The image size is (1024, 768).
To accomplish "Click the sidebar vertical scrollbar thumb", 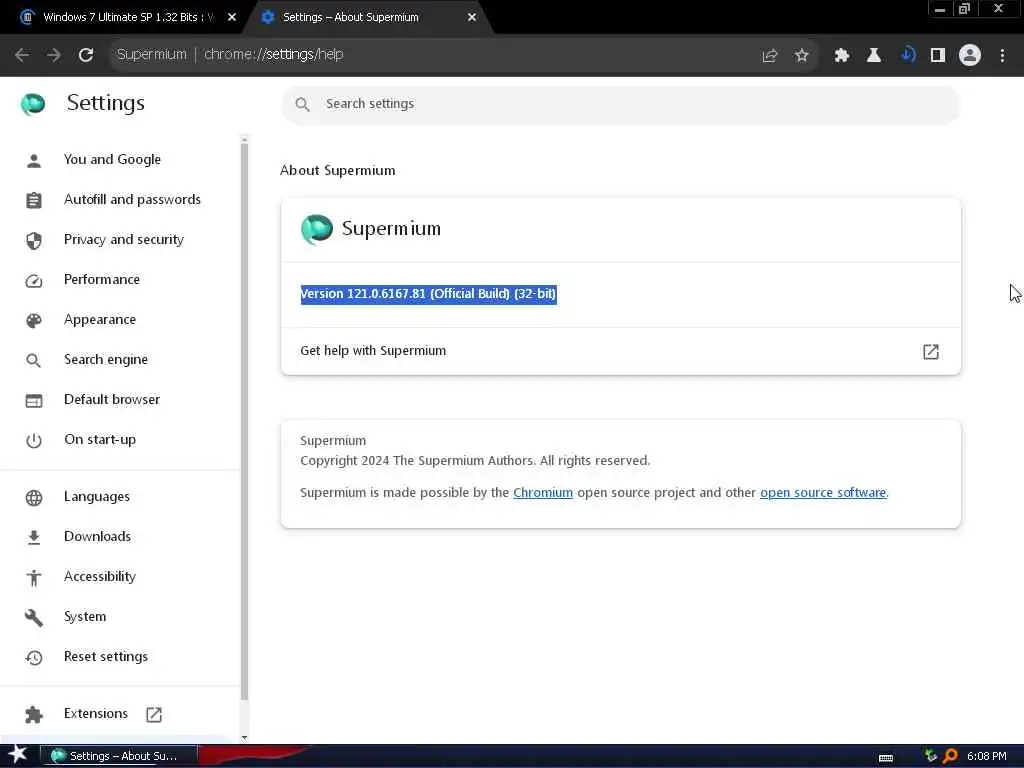I will pos(244,421).
